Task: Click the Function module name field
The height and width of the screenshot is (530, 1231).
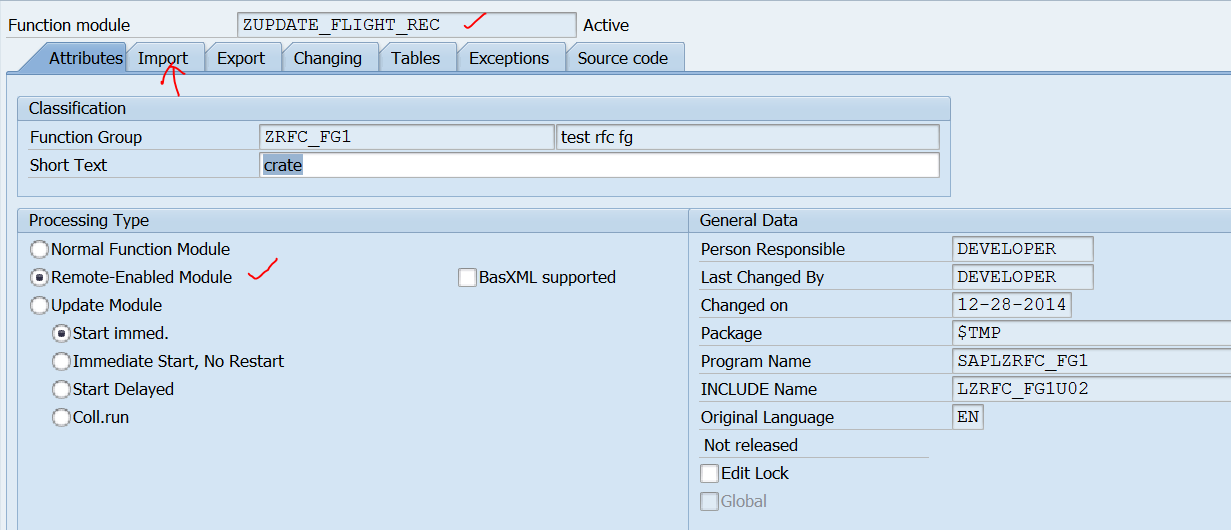Action: pos(407,25)
